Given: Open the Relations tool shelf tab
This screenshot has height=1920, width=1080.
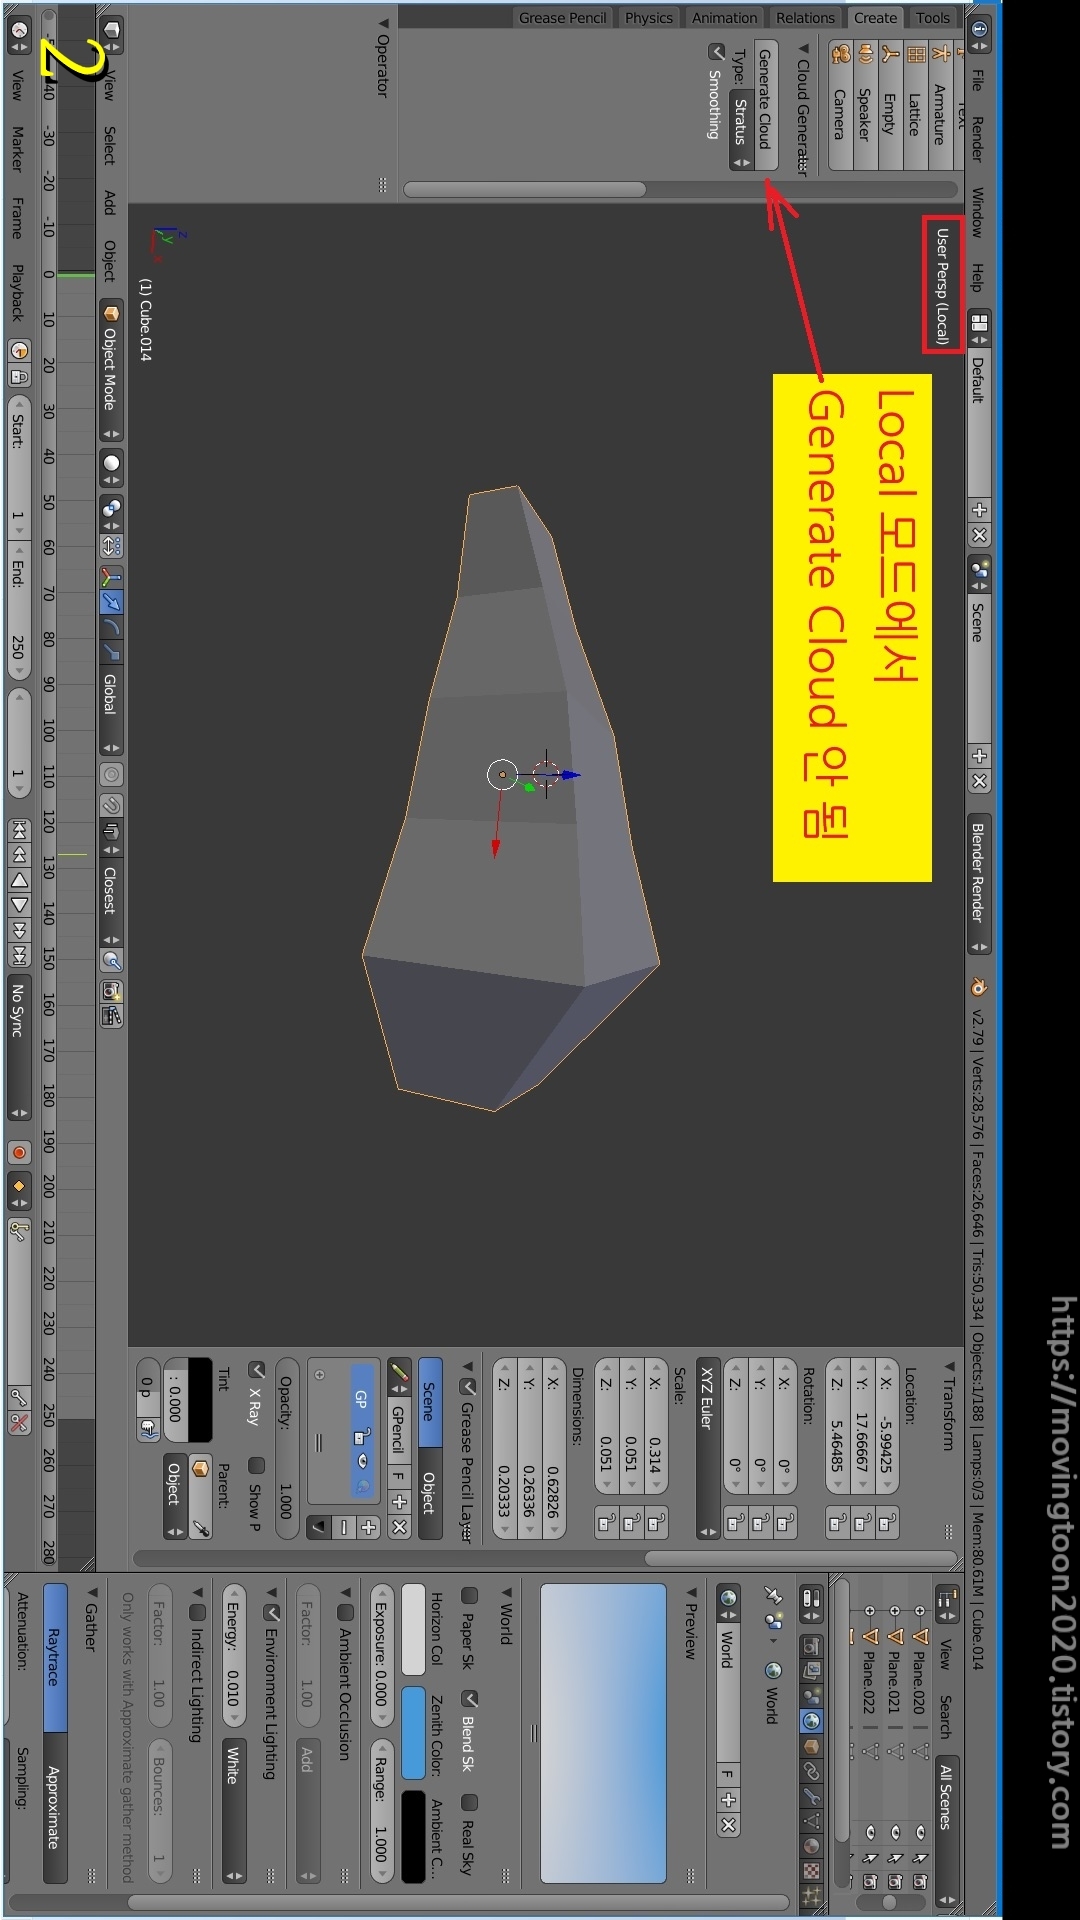Looking at the screenshot, I should click(x=805, y=18).
